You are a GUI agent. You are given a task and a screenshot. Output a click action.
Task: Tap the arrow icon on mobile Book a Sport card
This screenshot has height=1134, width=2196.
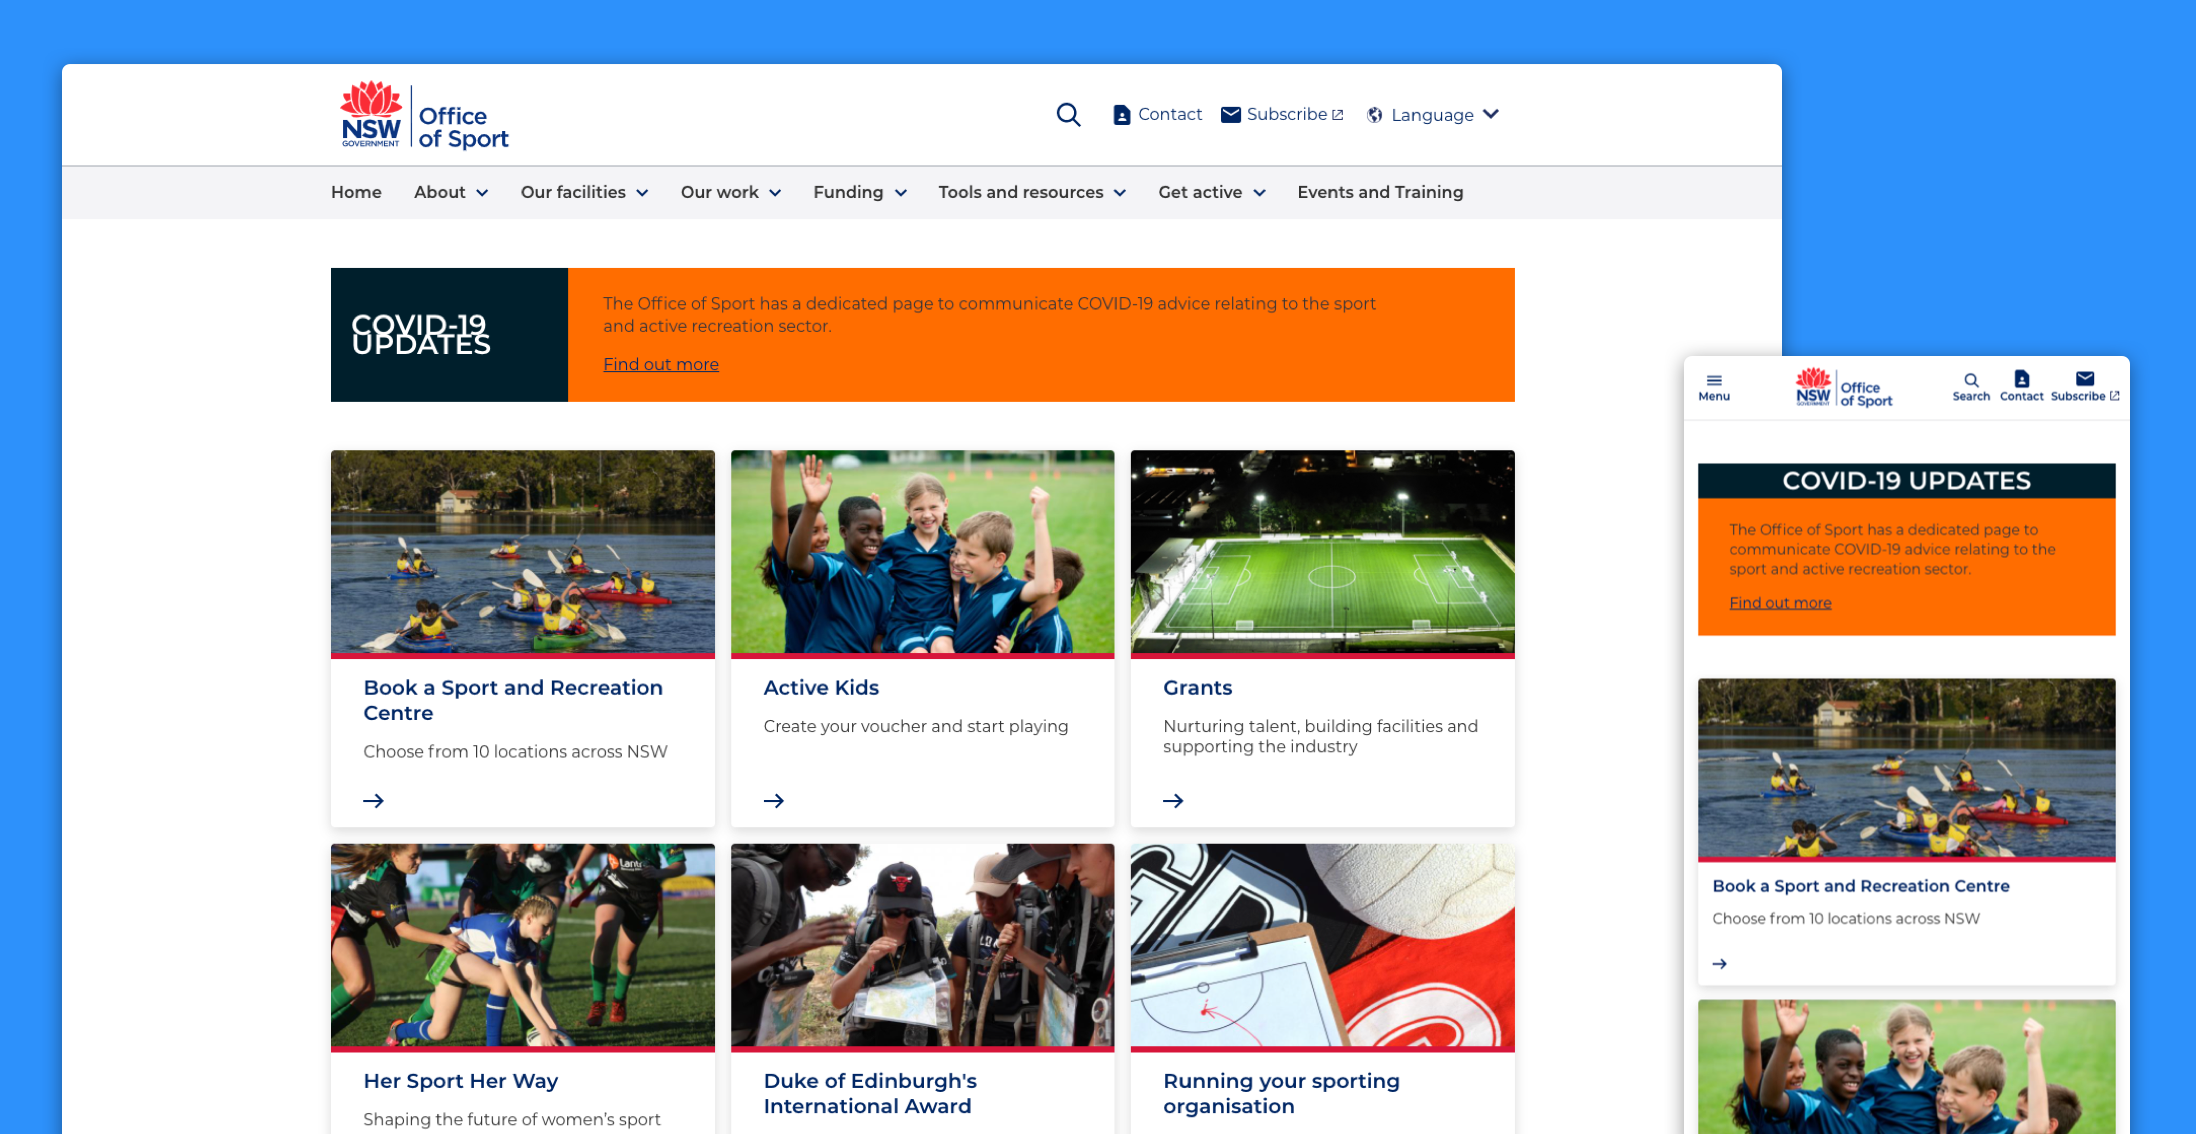point(1720,964)
